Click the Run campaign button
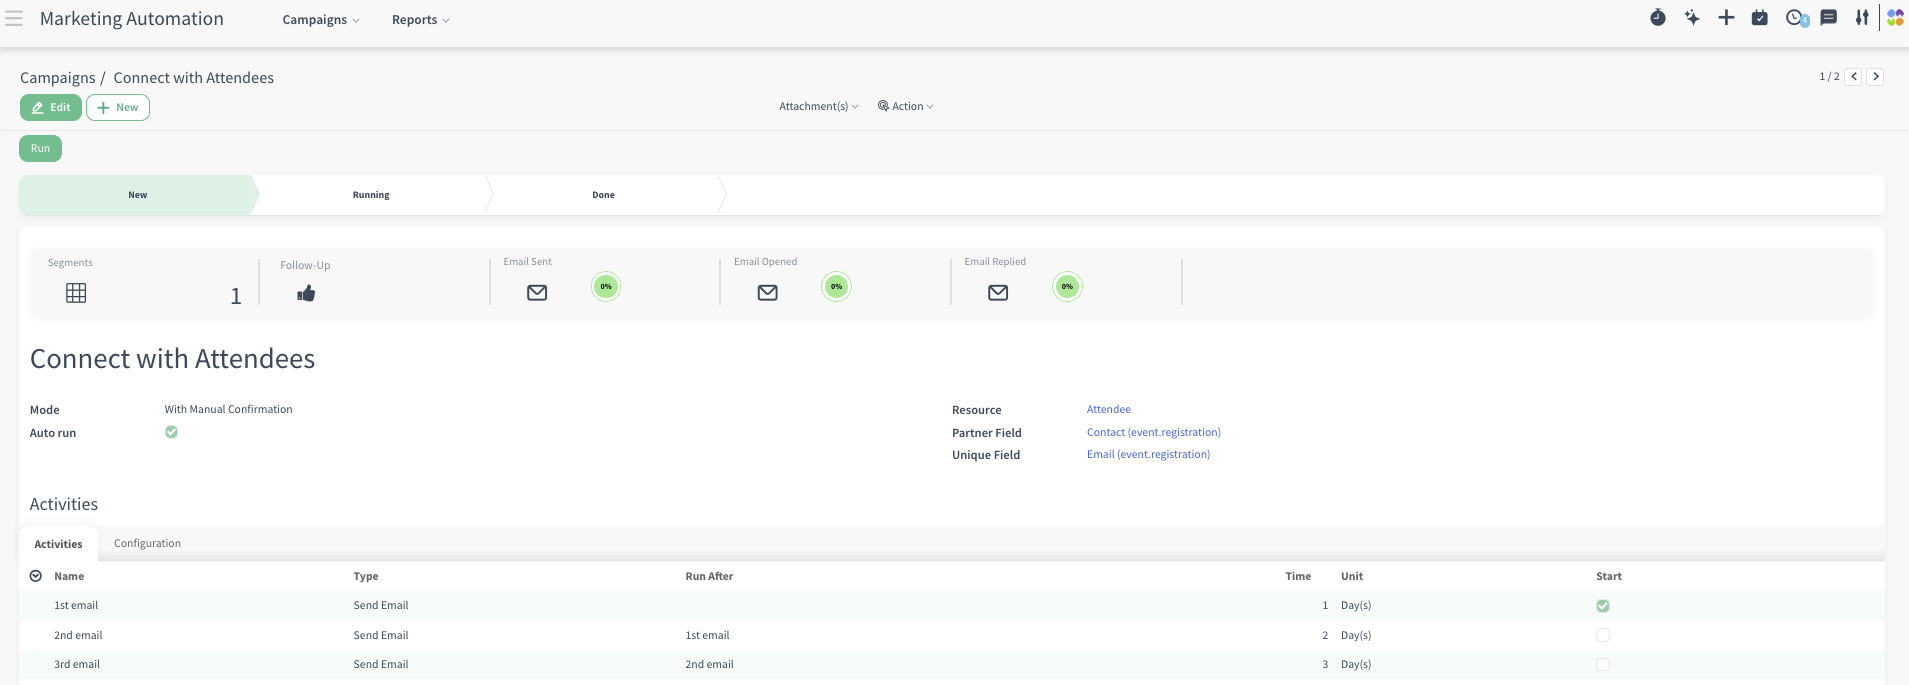The image size is (1909, 685). (x=40, y=148)
